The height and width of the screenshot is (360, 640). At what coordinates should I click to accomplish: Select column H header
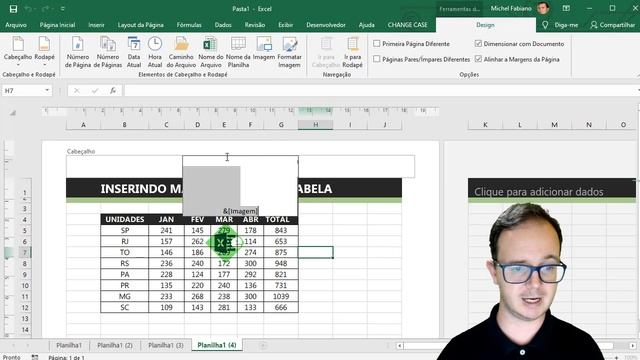(x=315, y=125)
